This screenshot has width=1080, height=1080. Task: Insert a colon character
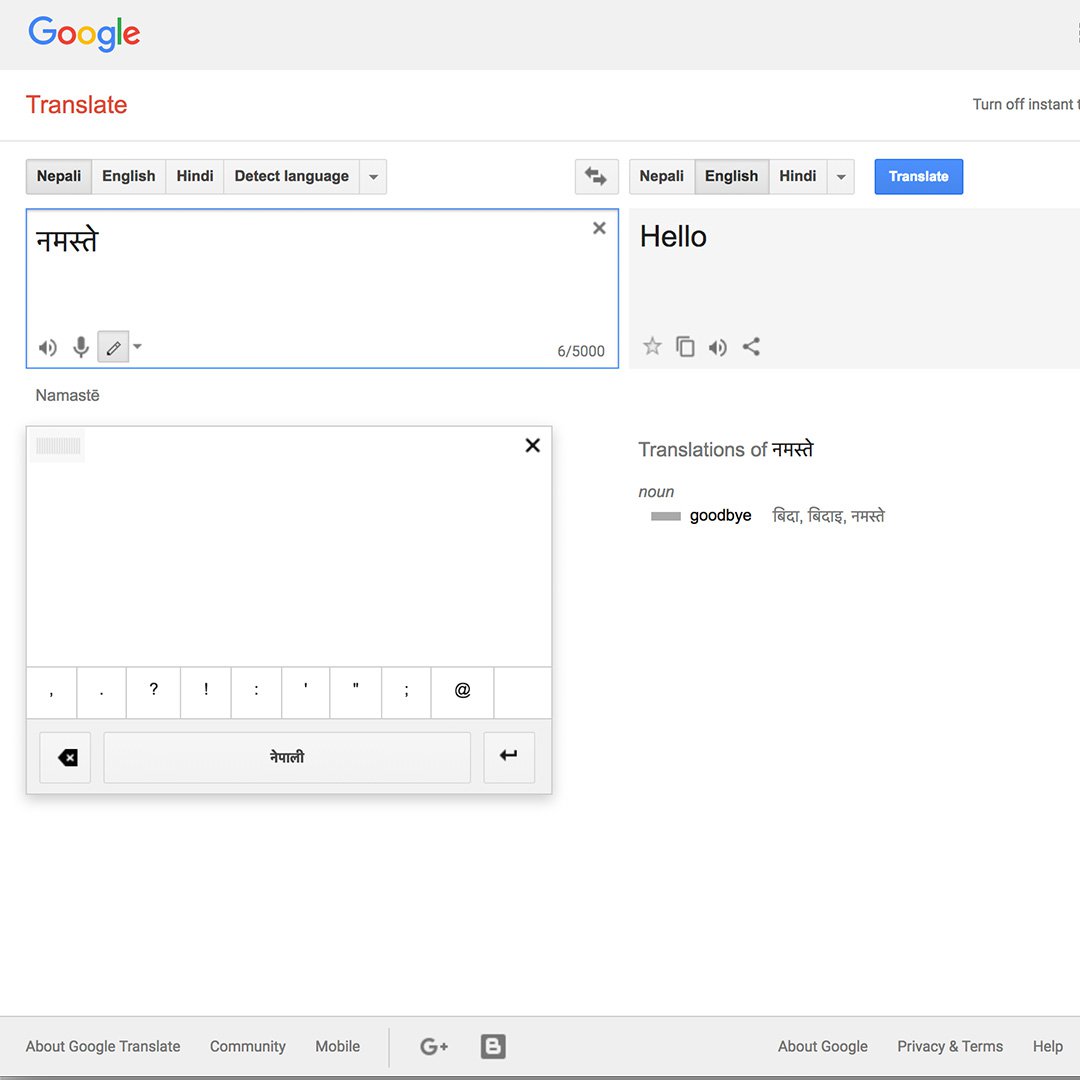coord(256,692)
